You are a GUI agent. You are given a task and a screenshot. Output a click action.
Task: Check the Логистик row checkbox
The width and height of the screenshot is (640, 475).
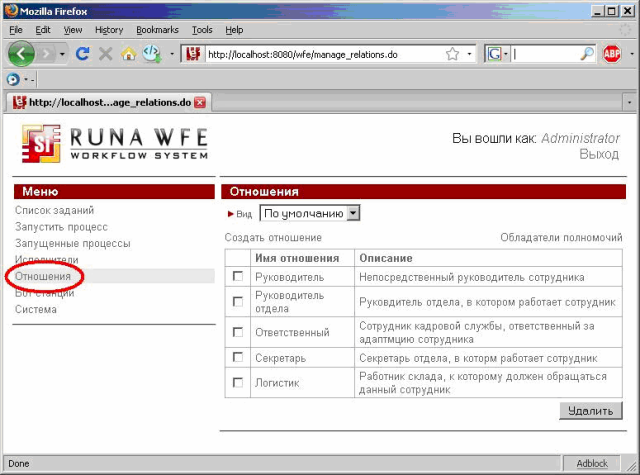[x=238, y=382]
